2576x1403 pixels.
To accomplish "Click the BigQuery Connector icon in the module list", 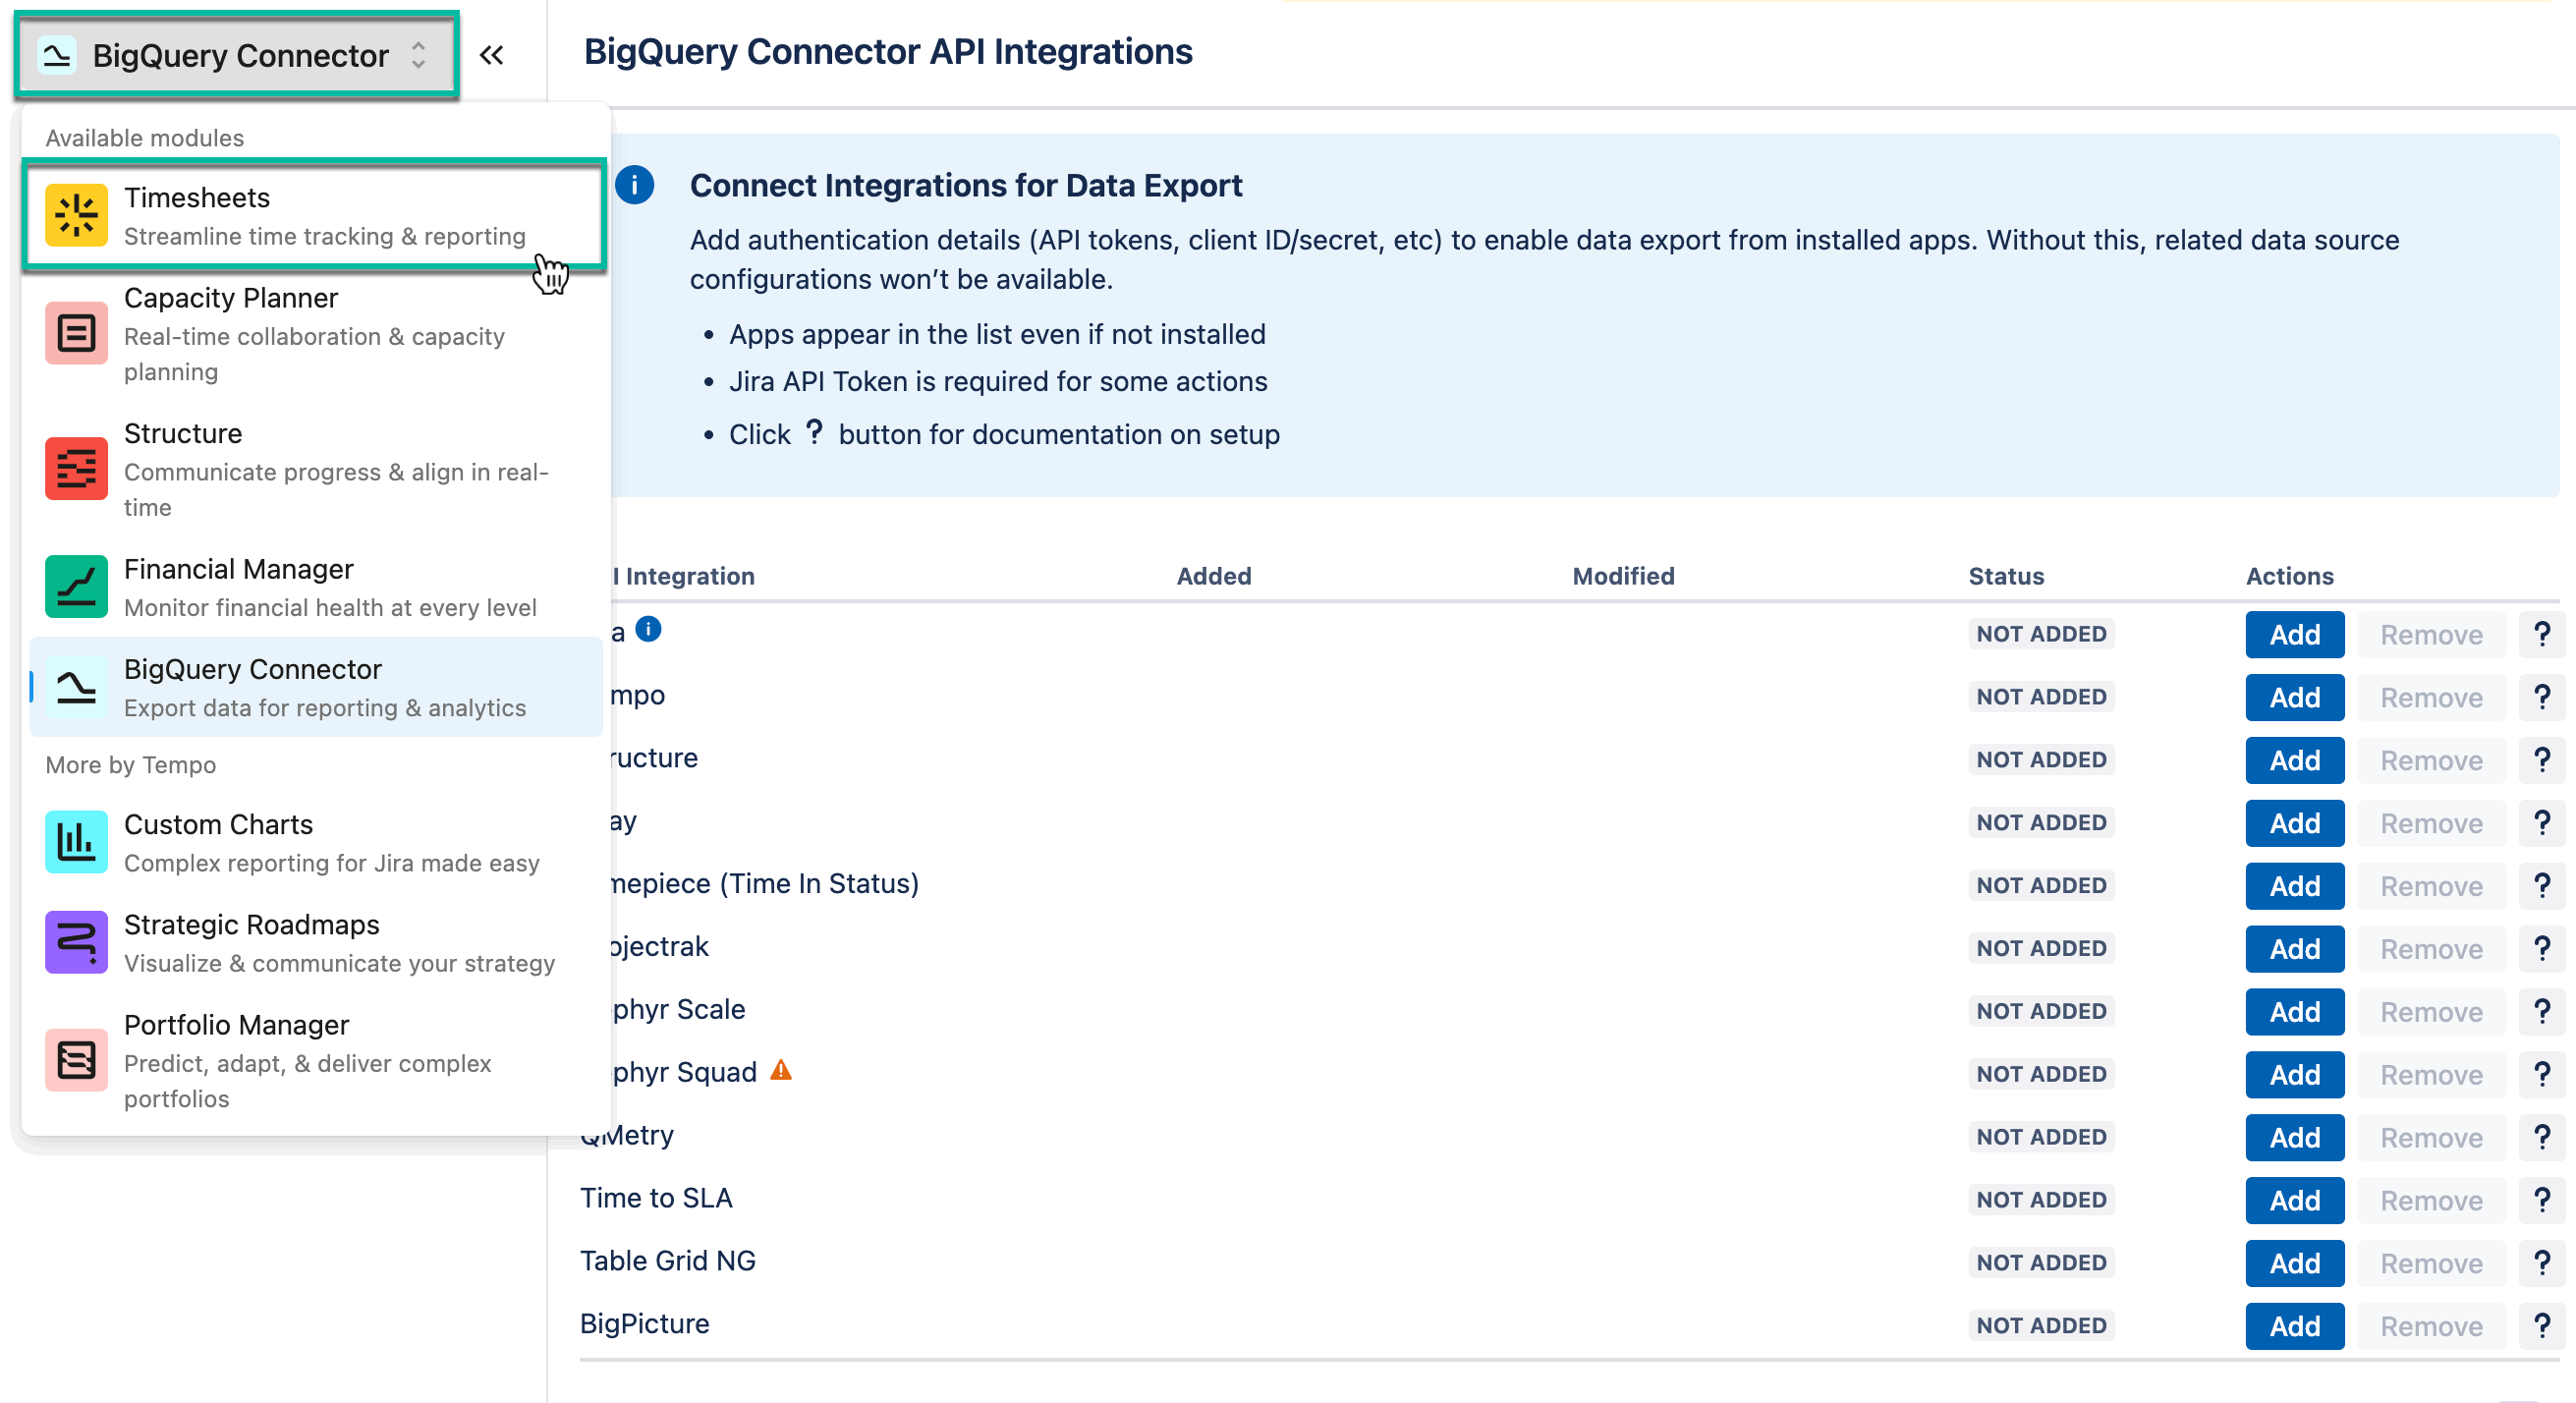I will [75, 686].
